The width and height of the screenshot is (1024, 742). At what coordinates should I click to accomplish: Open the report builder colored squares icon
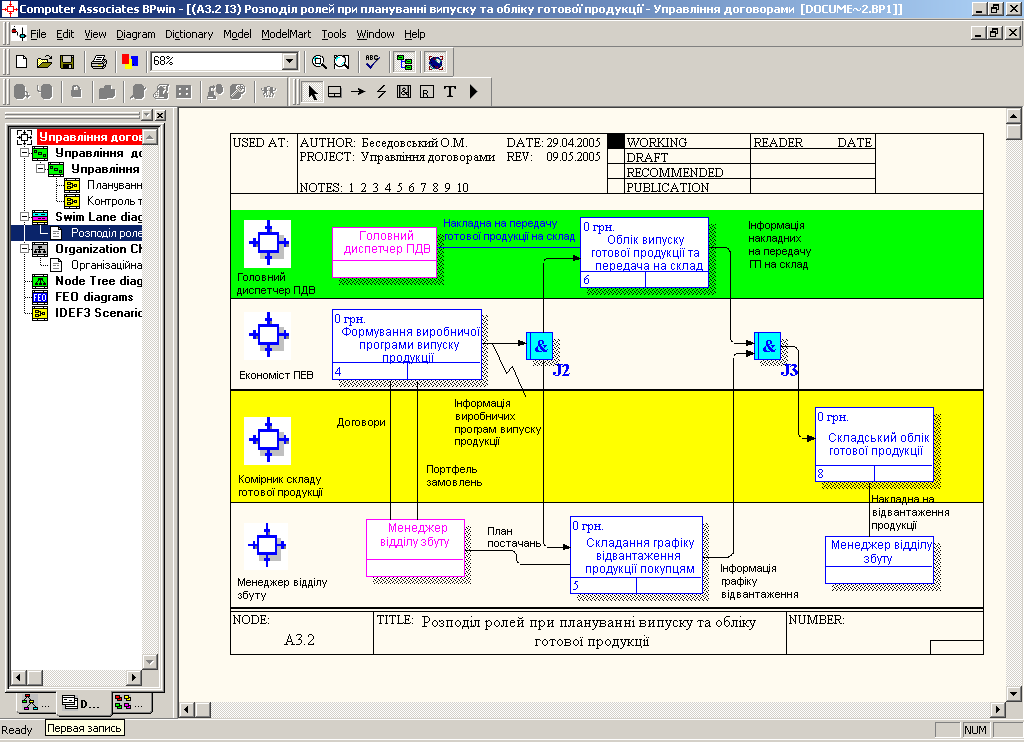[x=130, y=62]
